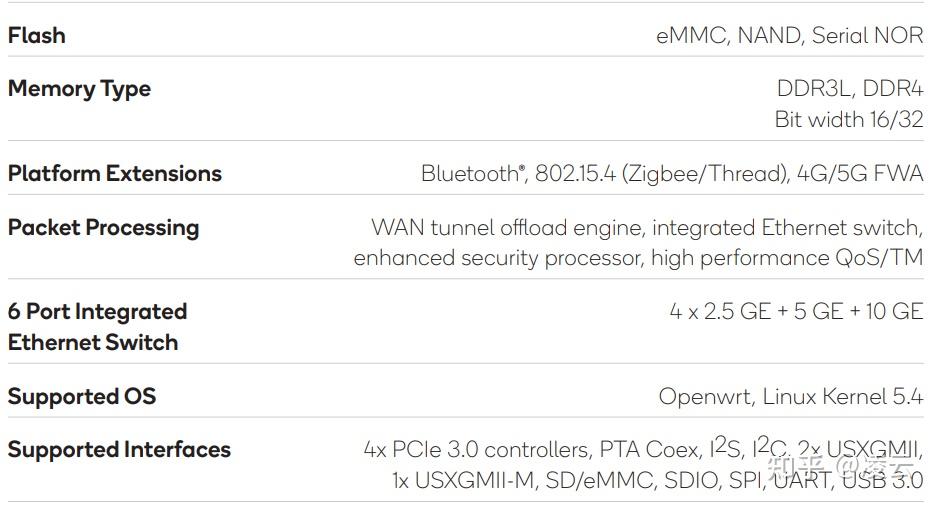Click the Openwrt, Linux Kernel 5.4 value

pyautogui.click(x=790, y=396)
